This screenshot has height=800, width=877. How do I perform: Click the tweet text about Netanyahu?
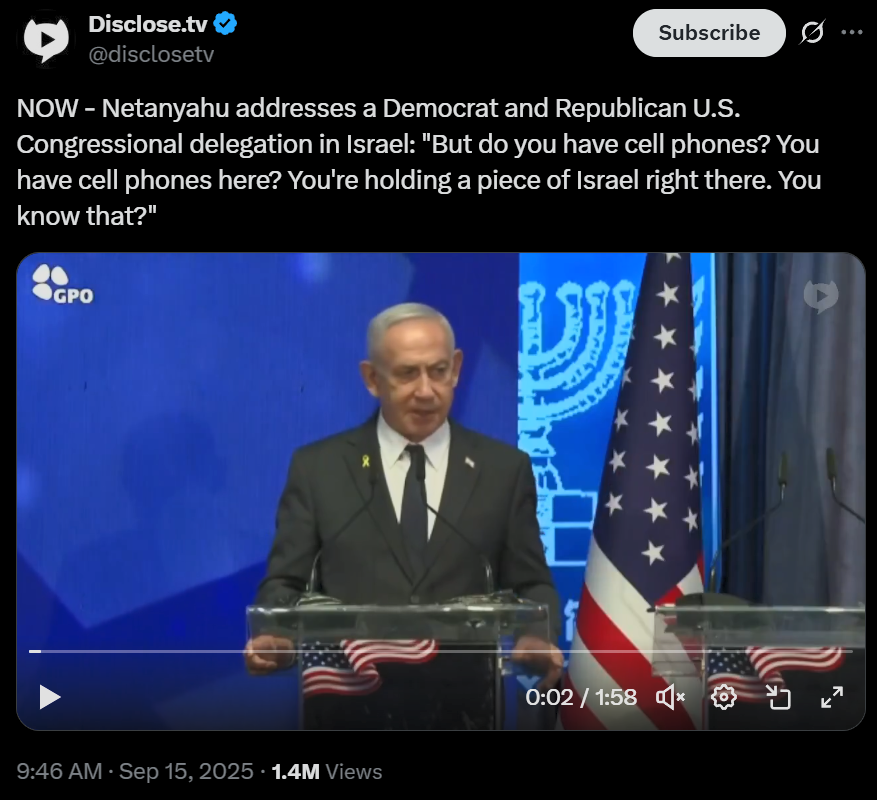pyautogui.click(x=419, y=162)
